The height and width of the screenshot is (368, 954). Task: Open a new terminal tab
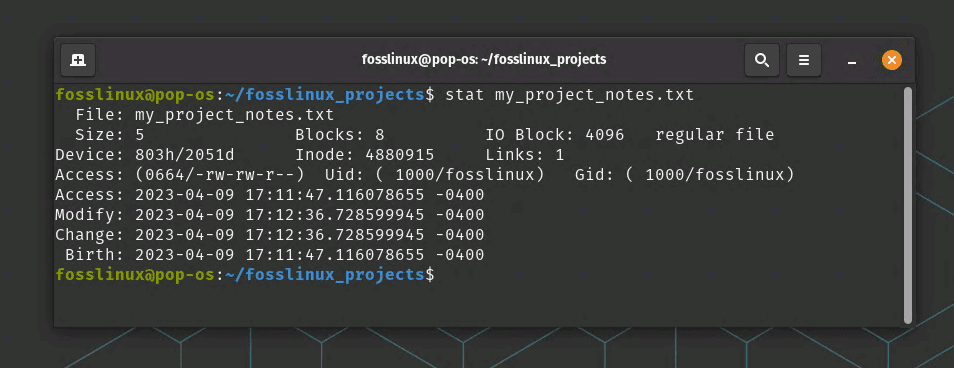pyautogui.click(x=78, y=60)
